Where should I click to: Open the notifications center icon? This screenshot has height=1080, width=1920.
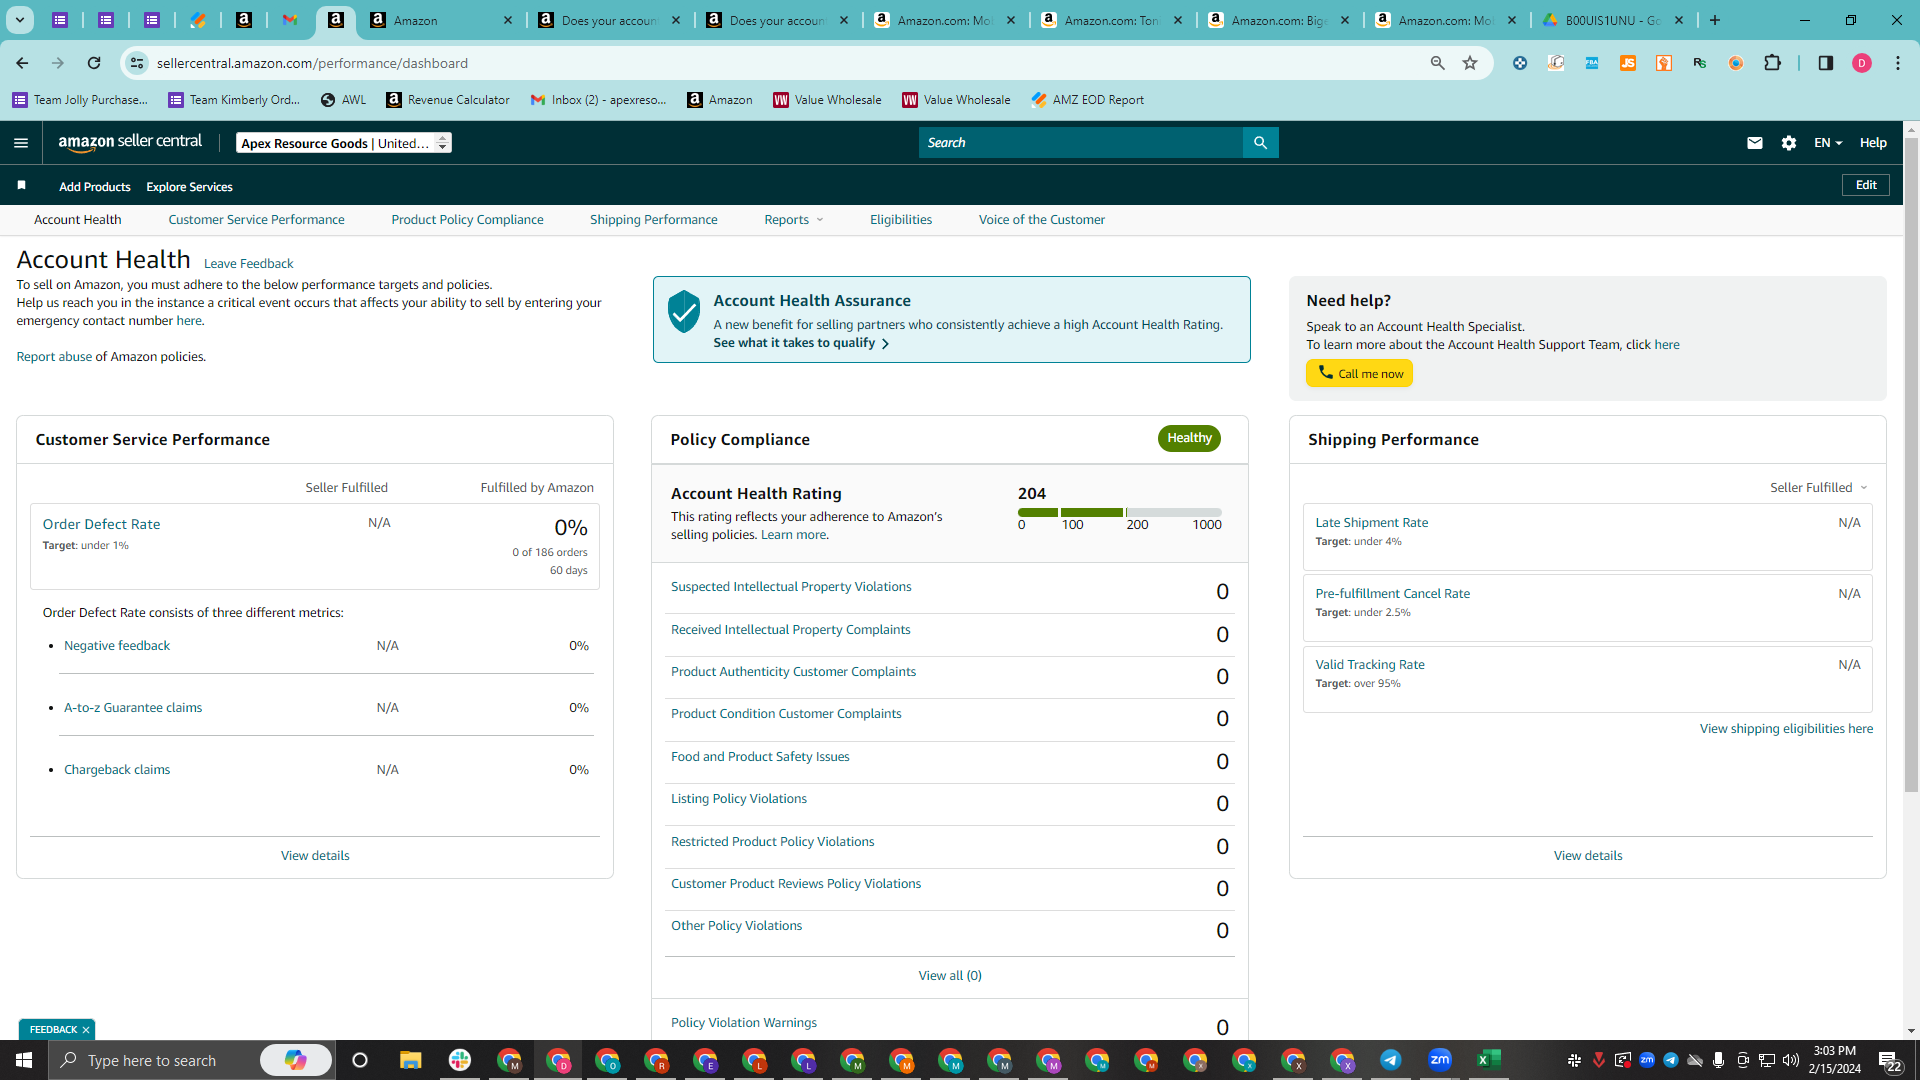1889,1060
